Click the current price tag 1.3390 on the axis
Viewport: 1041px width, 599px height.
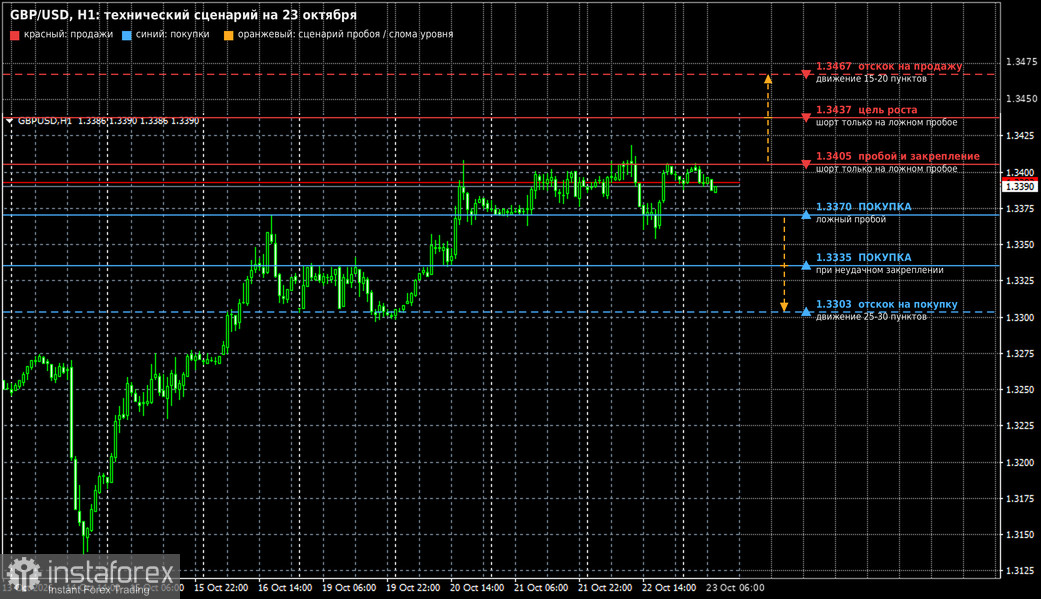pos(1020,187)
